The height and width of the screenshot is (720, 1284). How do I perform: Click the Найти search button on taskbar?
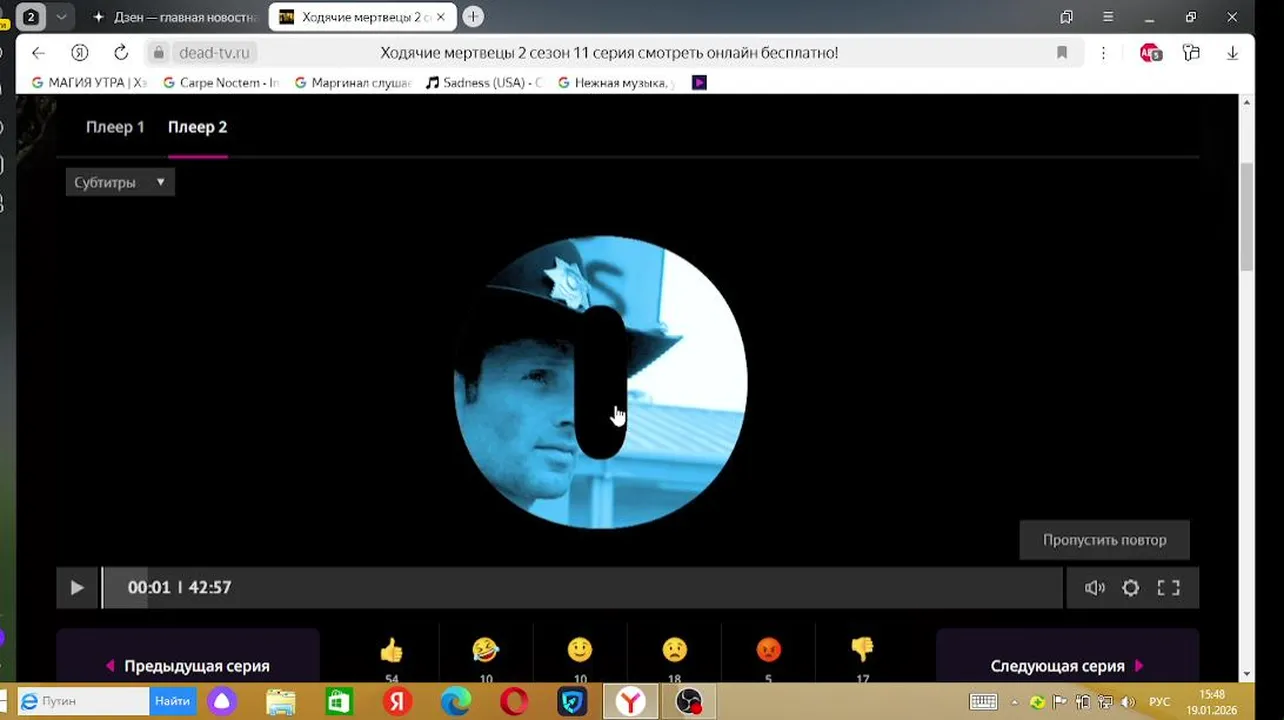point(172,701)
